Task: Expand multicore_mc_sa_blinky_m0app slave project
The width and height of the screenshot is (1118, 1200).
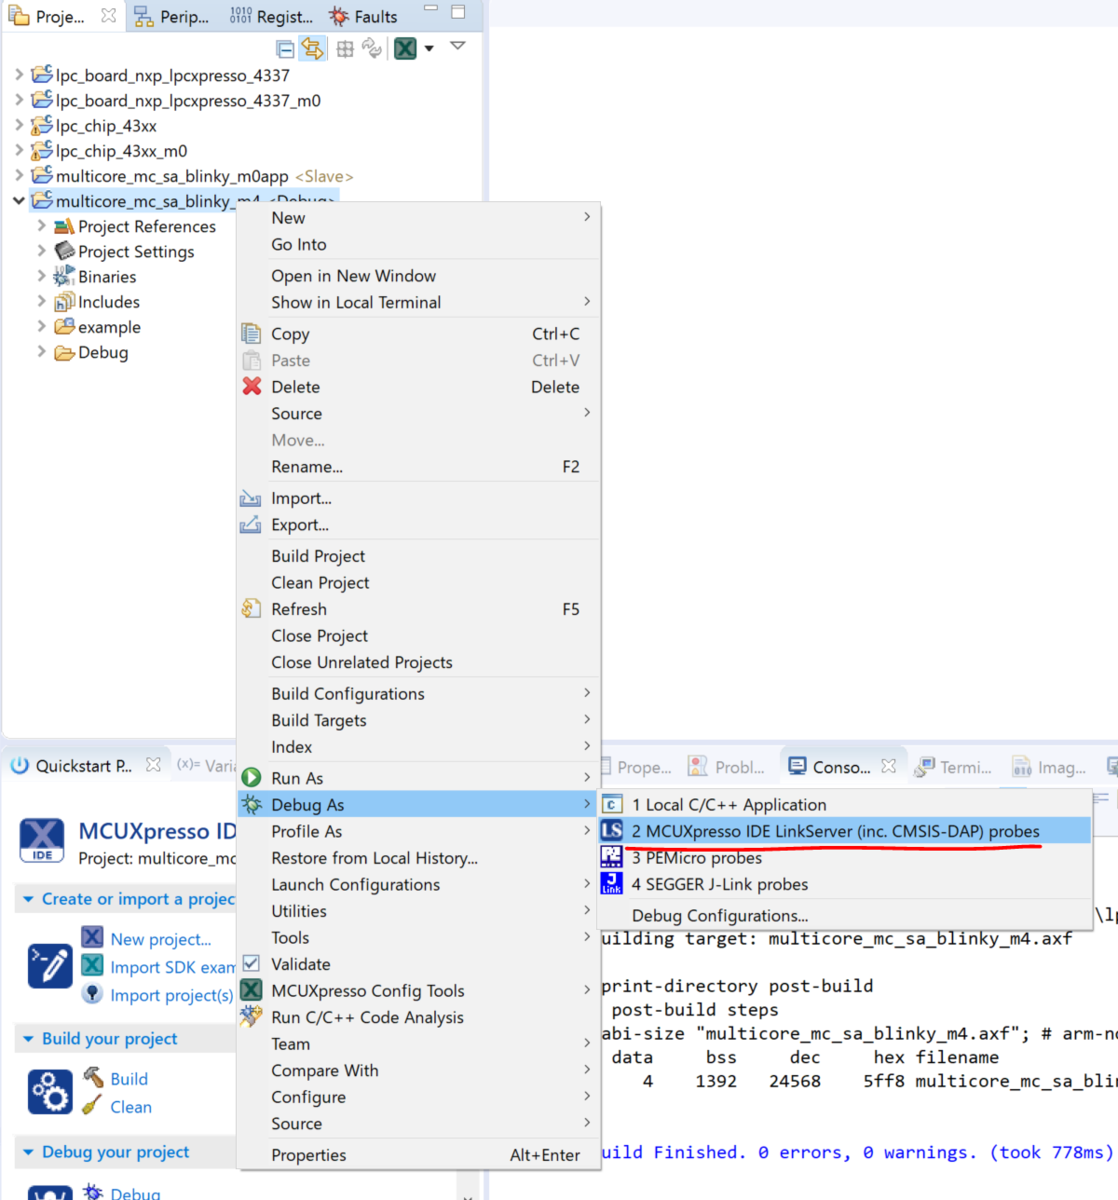Action: 19,176
